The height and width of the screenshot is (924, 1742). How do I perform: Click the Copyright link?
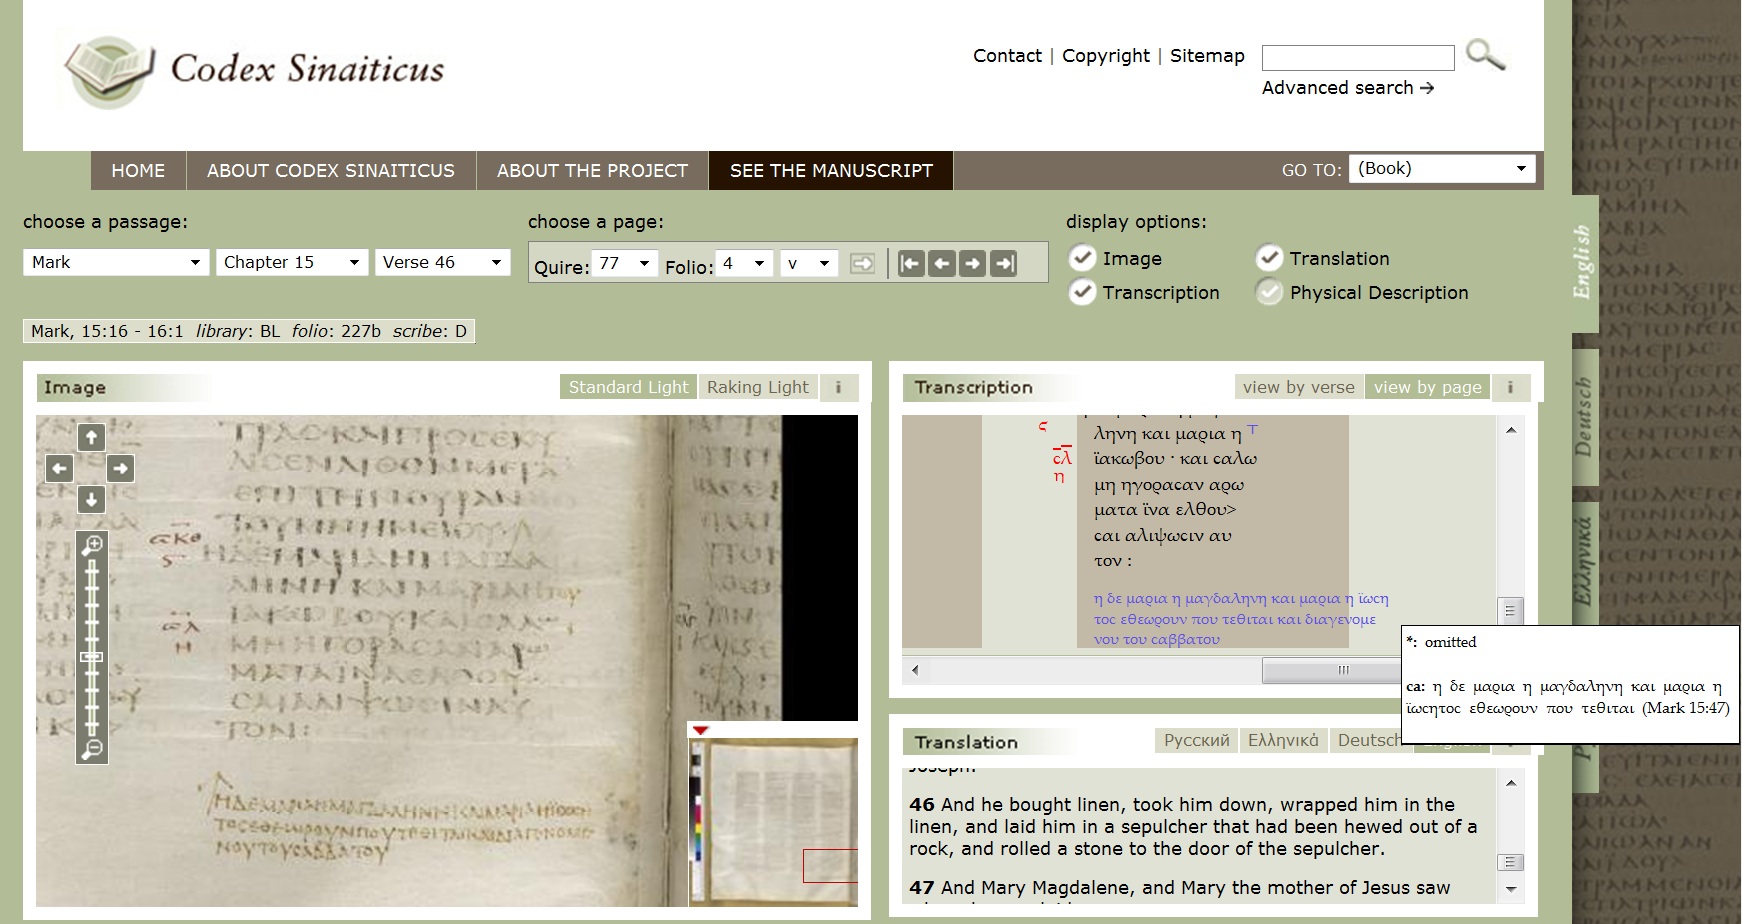1106,56
